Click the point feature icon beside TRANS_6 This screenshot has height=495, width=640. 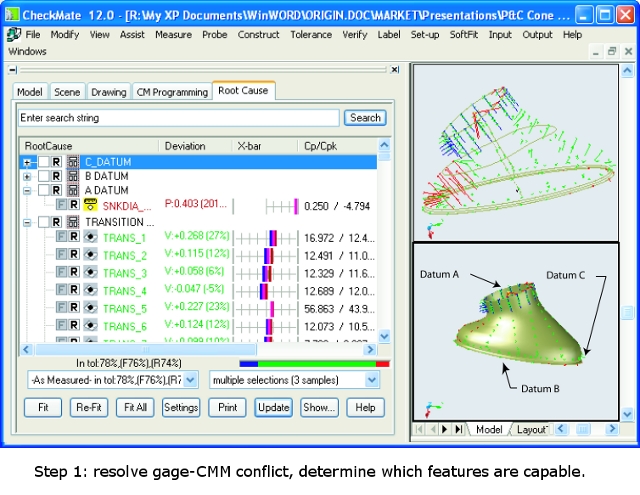[x=90, y=325]
